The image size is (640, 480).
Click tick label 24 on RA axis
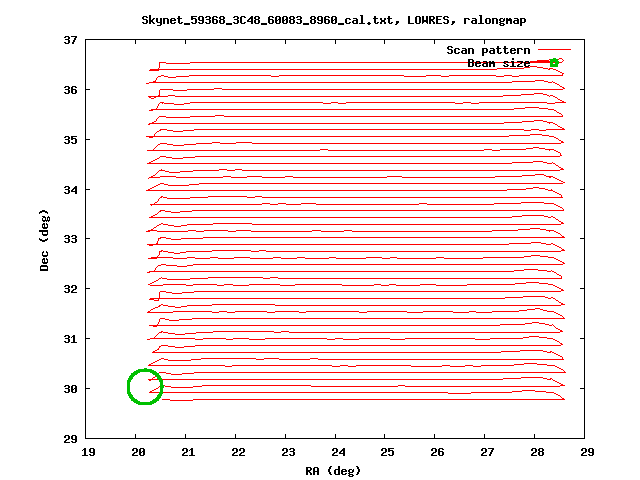click(338, 452)
